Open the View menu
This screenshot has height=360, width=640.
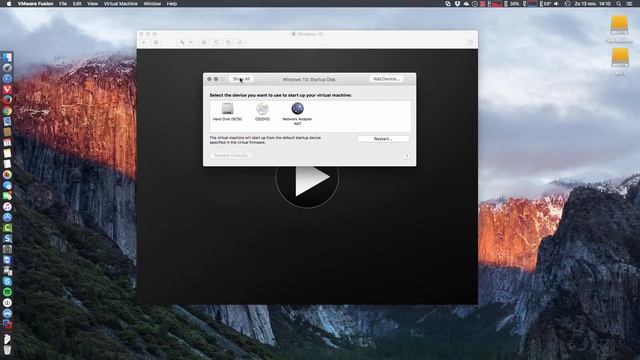[93, 4]
